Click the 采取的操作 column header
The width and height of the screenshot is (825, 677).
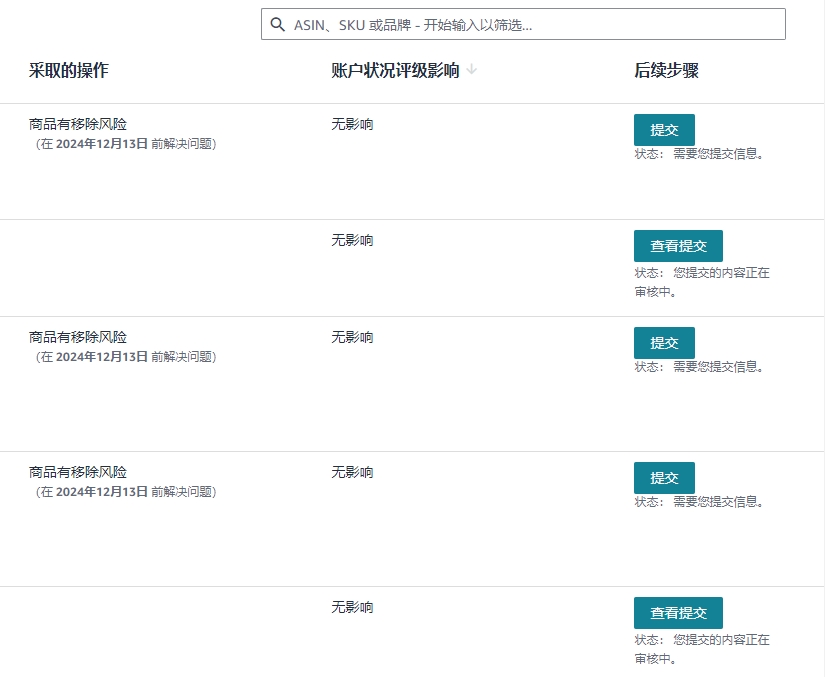[69, 70]
